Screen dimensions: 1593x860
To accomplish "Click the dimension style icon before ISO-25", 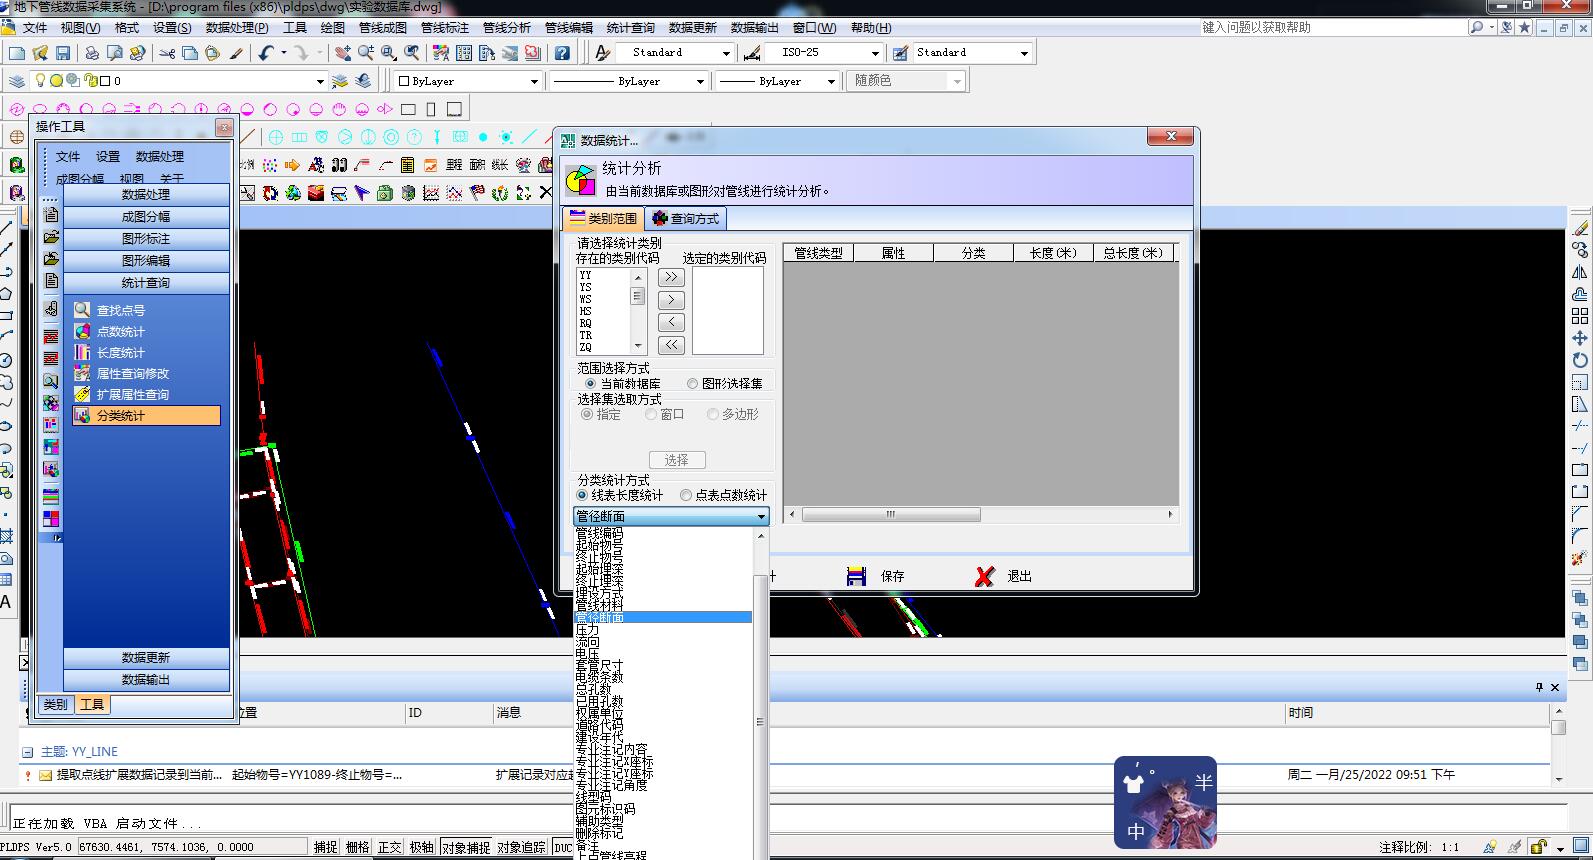I will coord(752,53).
